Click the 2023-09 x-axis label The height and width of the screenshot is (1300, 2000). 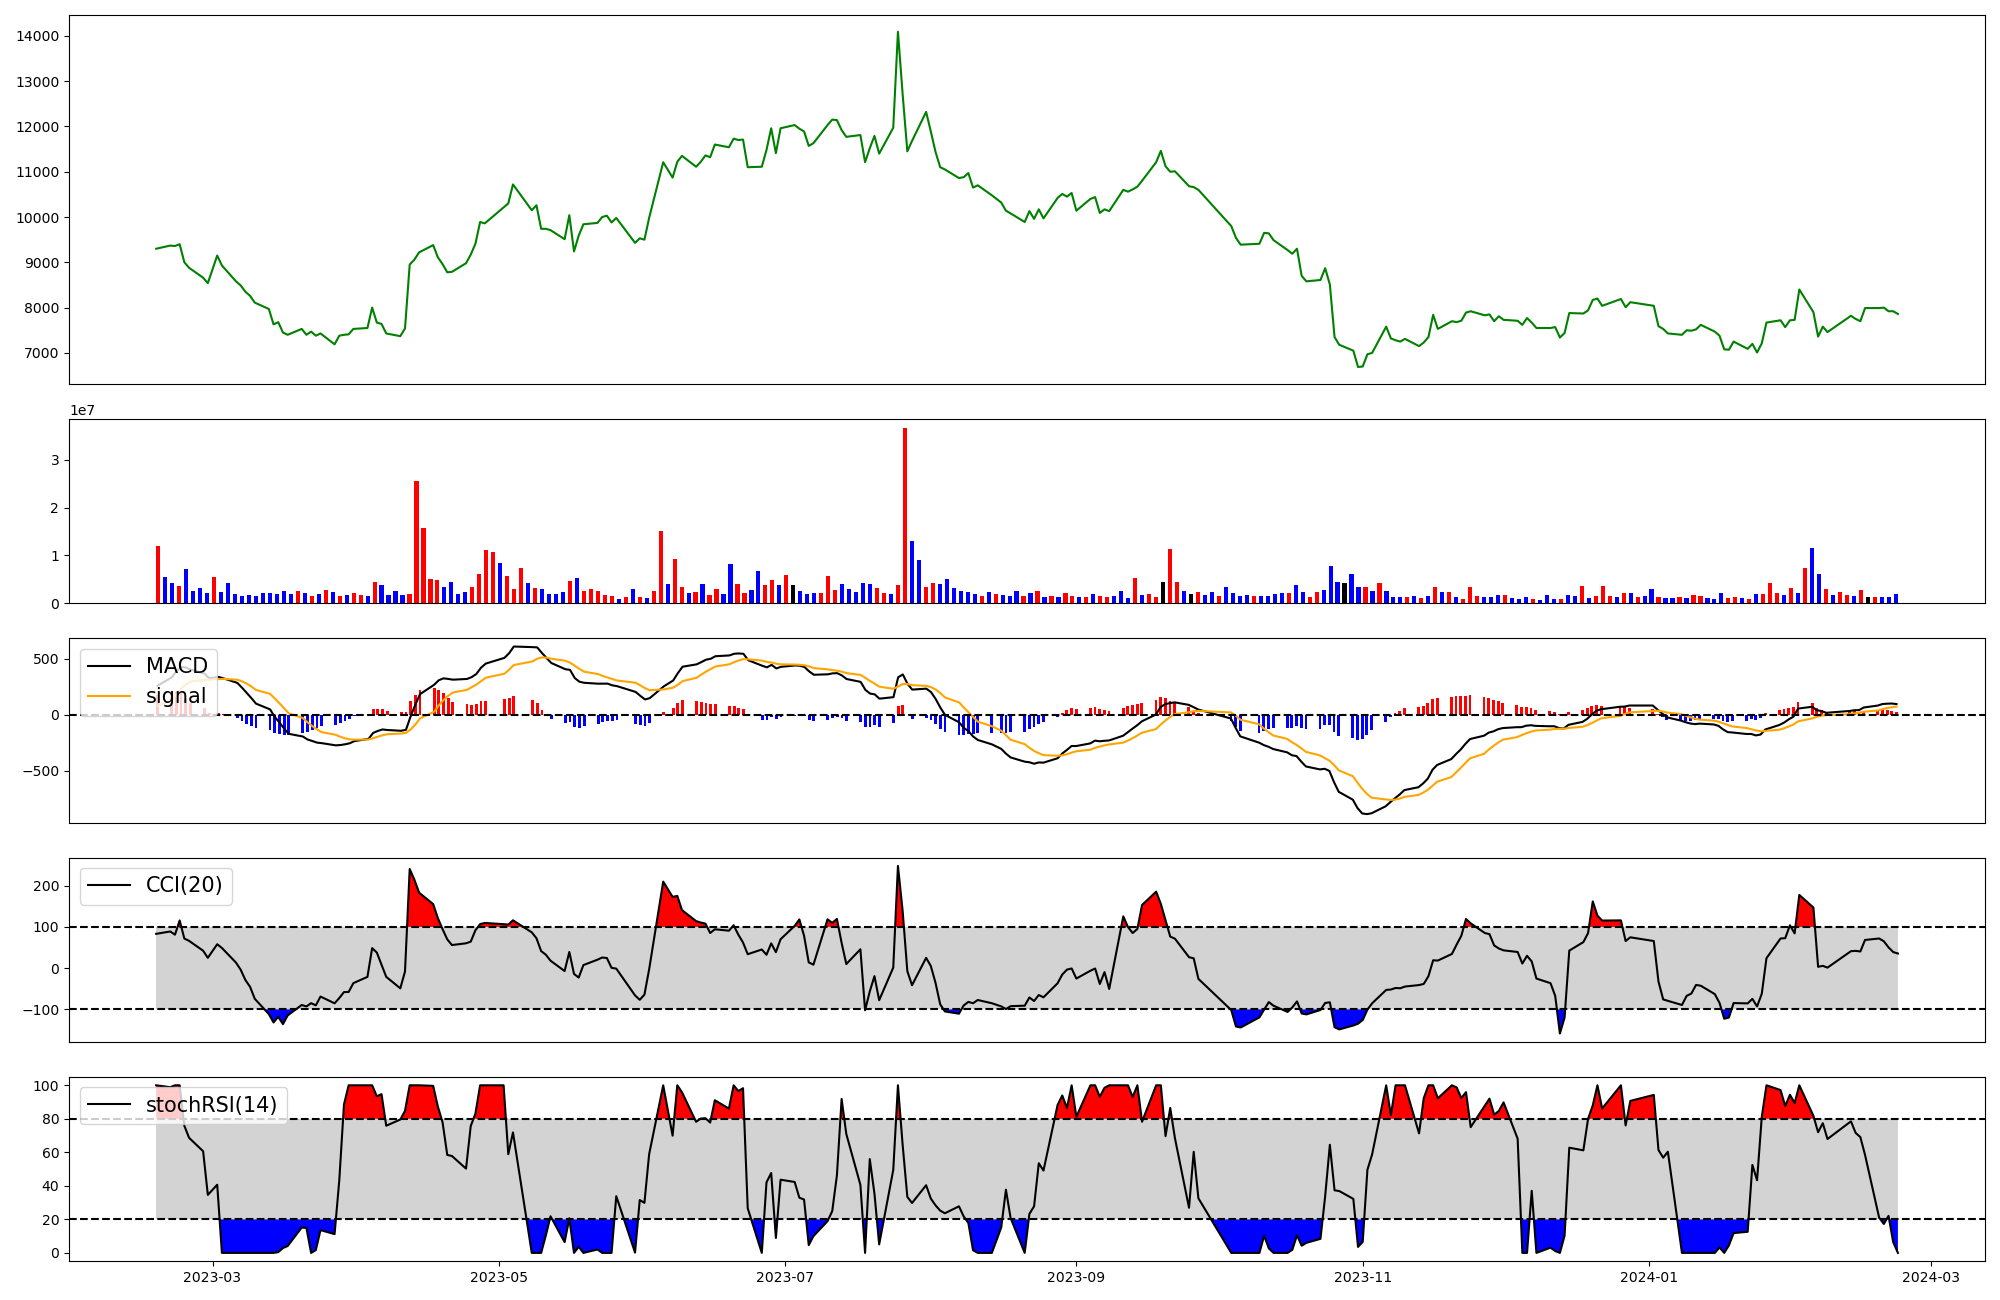point(1076,1277)
